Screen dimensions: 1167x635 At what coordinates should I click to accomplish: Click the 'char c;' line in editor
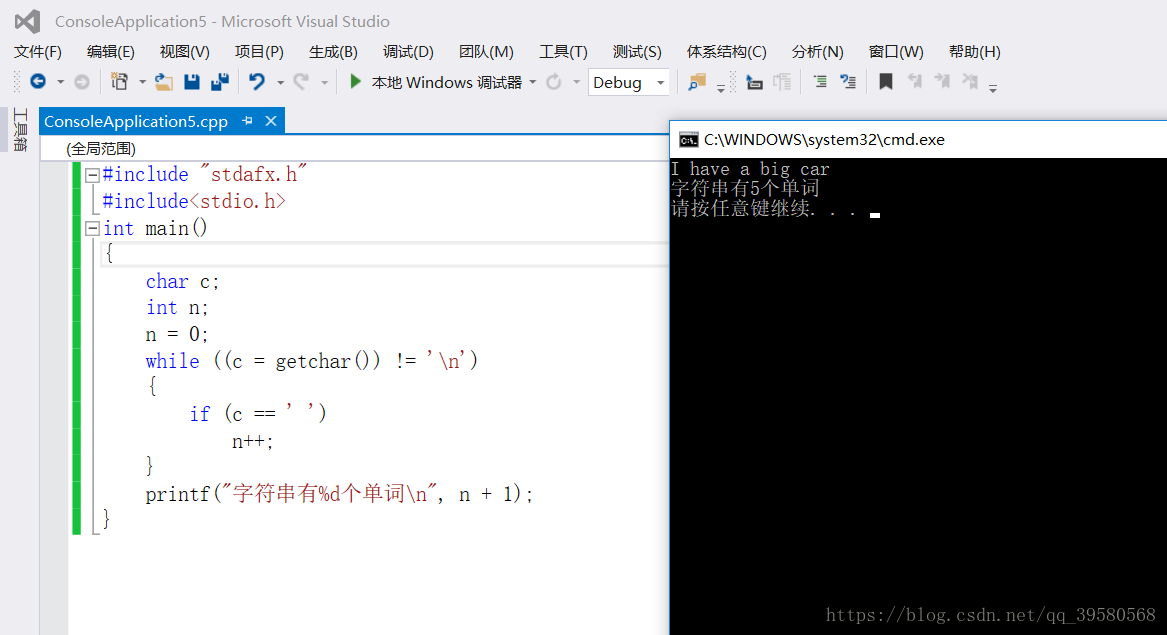pos(182,281)
